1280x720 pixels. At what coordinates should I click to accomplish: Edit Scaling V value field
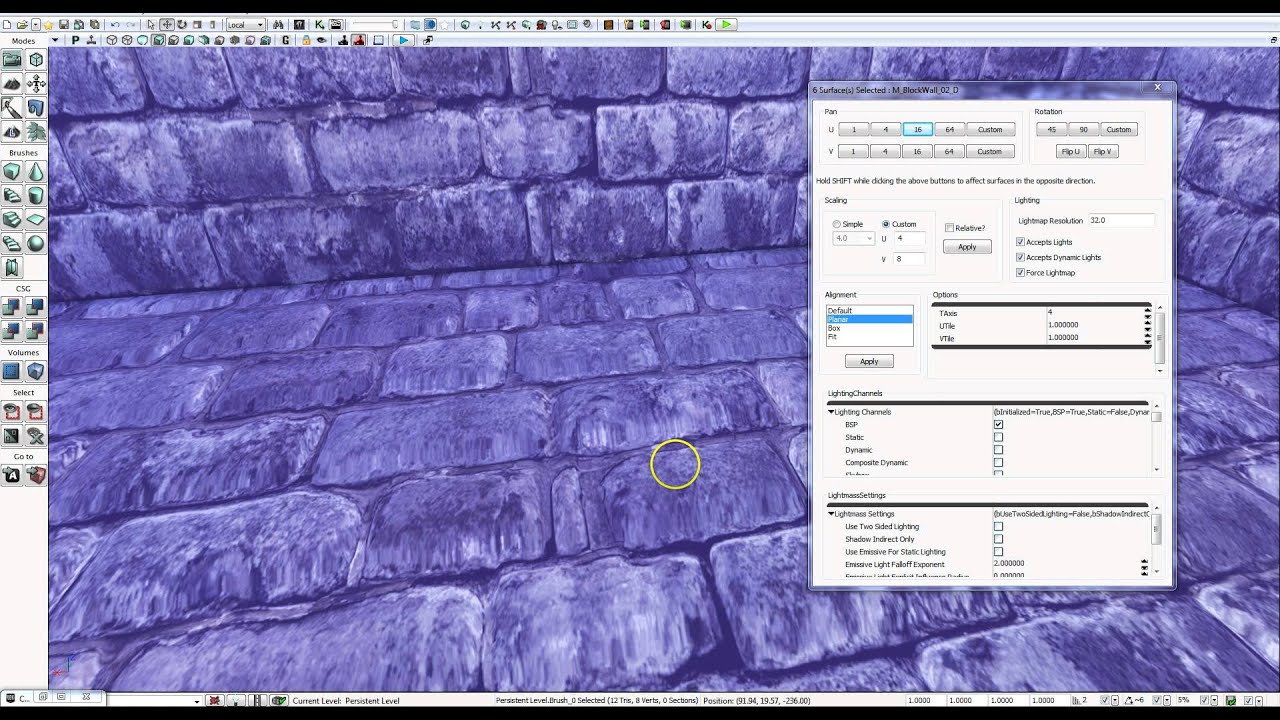click(910, 259)
